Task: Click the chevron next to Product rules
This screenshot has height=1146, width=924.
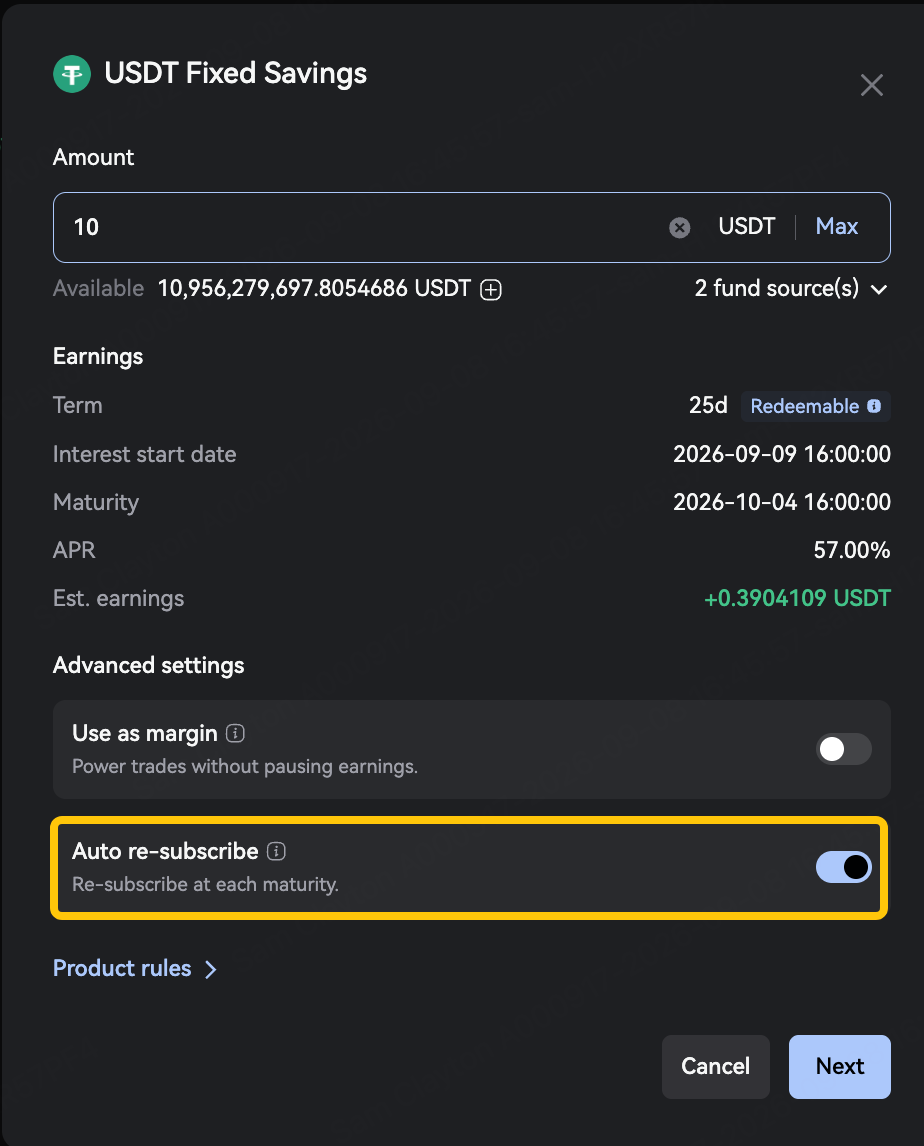Action: (211, 969)
